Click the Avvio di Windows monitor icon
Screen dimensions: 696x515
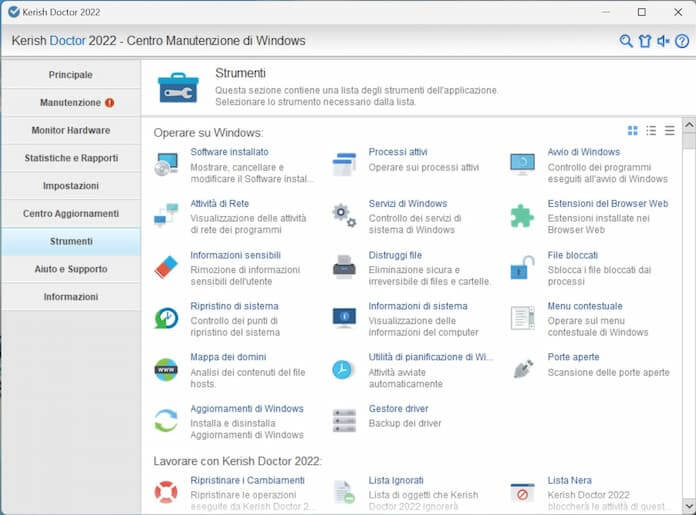click(523, 164)
